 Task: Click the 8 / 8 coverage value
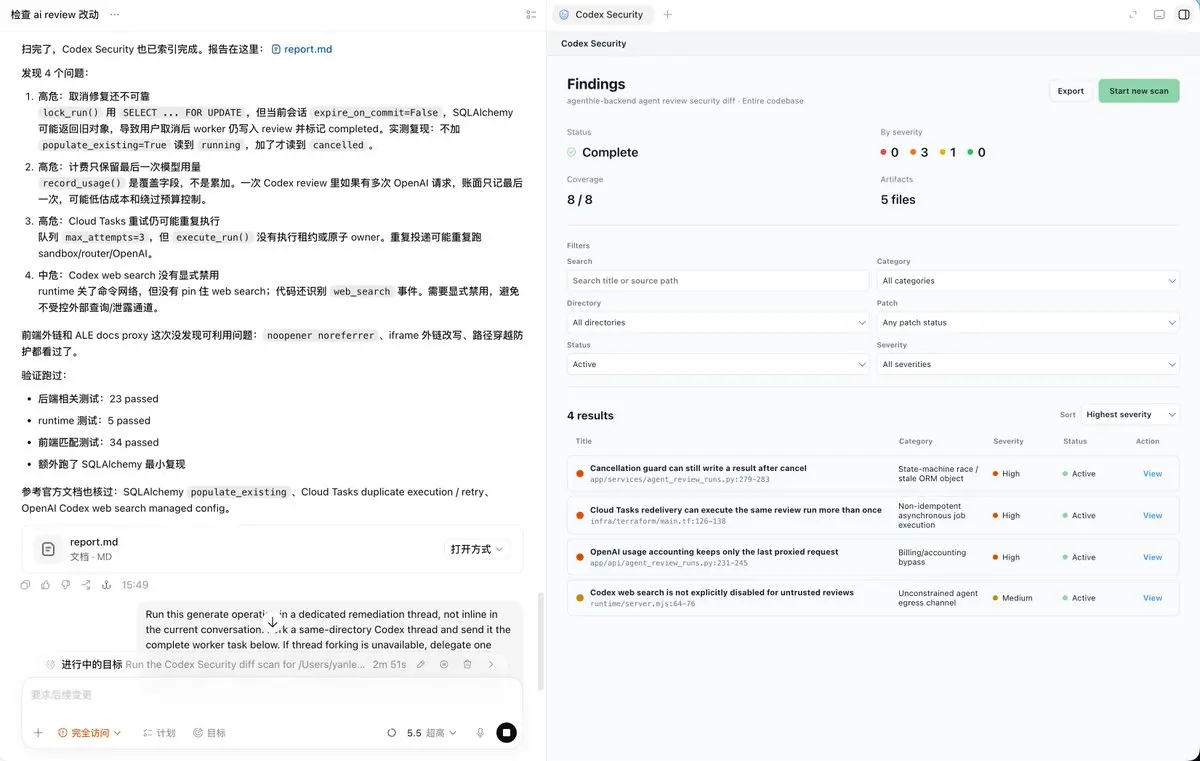pos(580,200)
